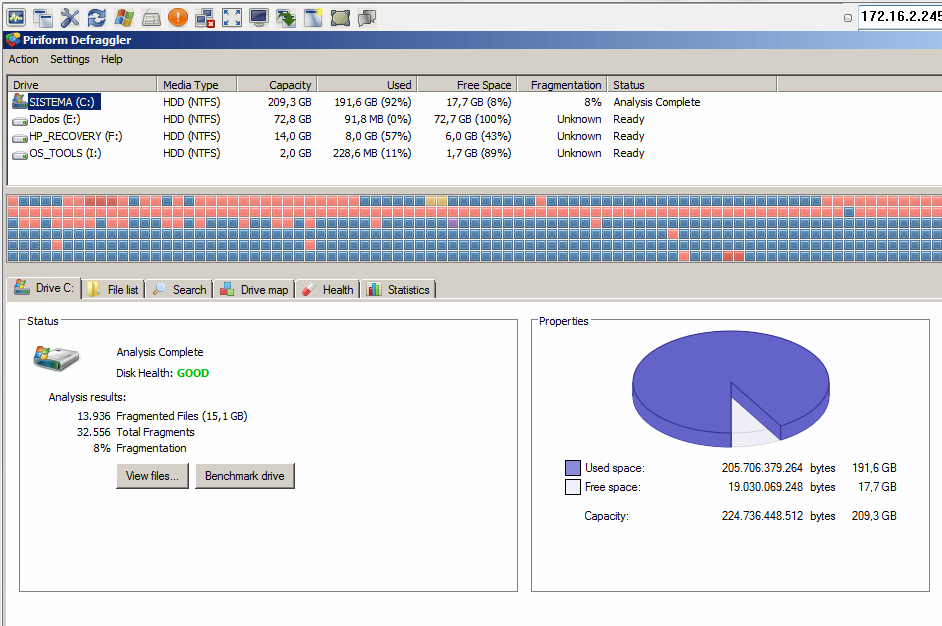Screen dimensions: 942x626
Task: Click the purple block in the drive map
Action: [x=453, y=223]
